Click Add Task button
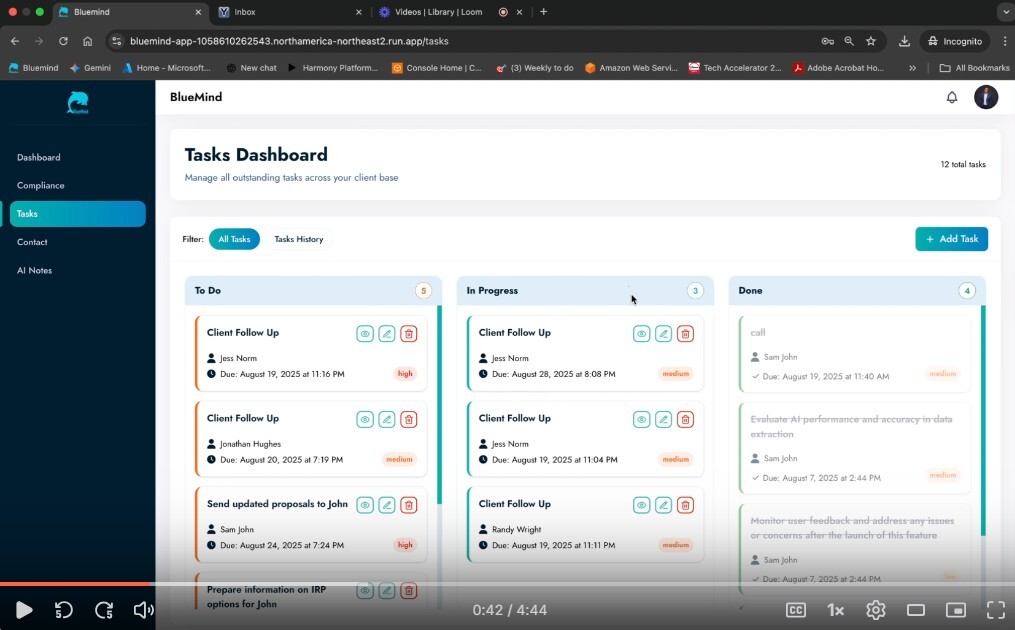 point(952,239)
